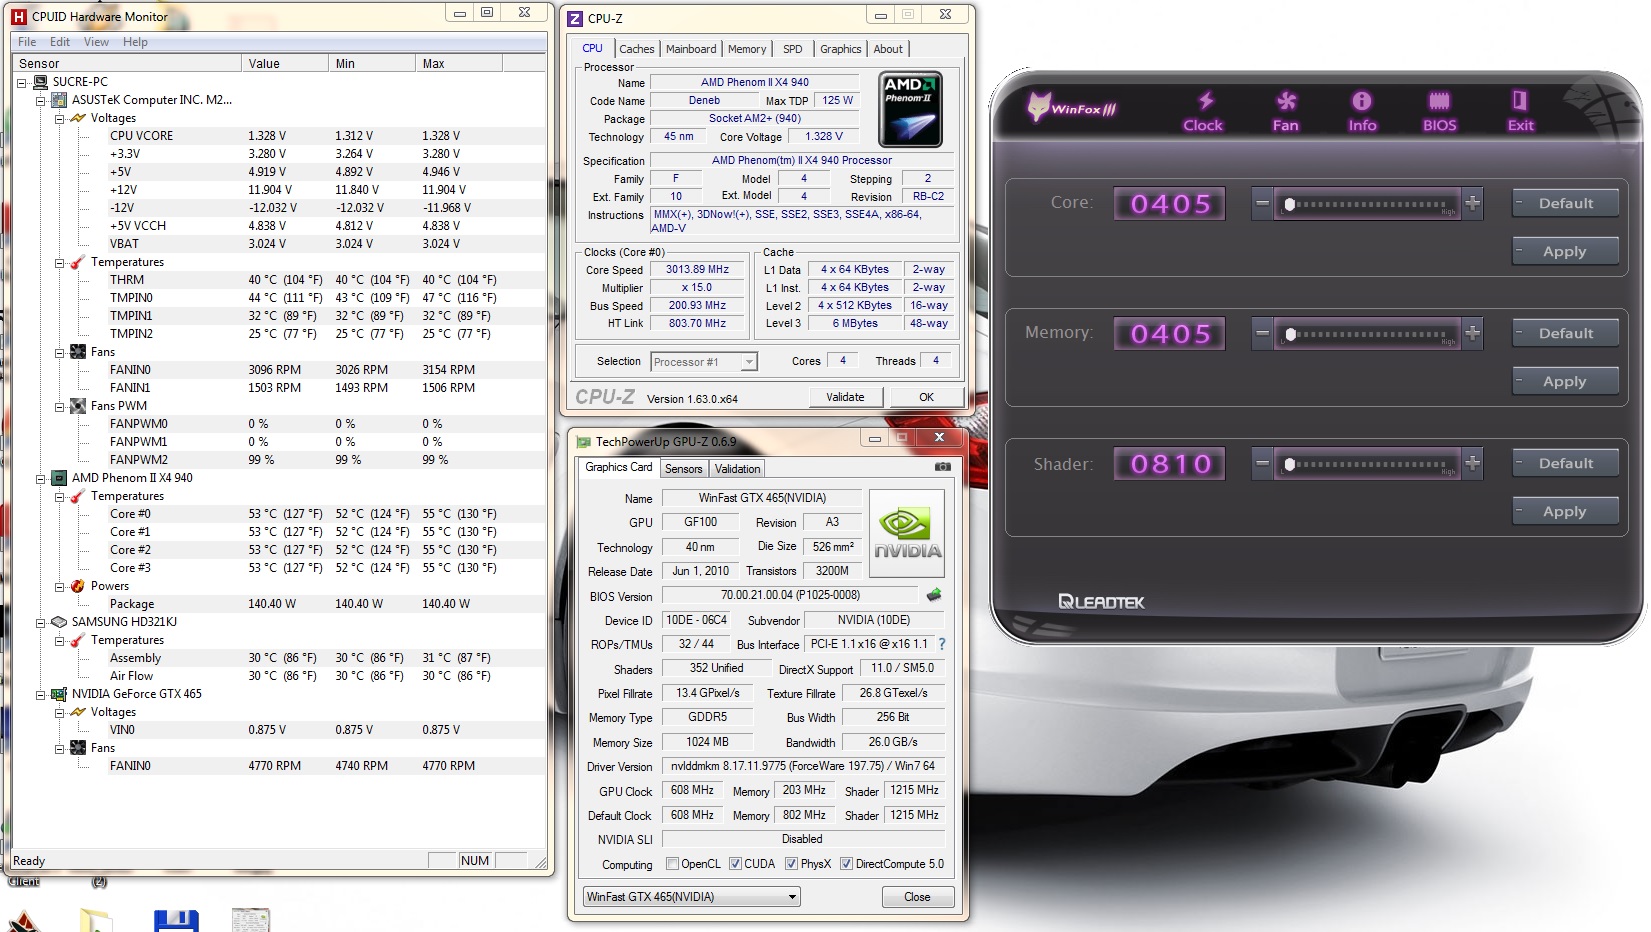Screen dimensions: 1651x932
Task: Open the File menu in Hardware Monitor
Action: click(x=27, y=42)
